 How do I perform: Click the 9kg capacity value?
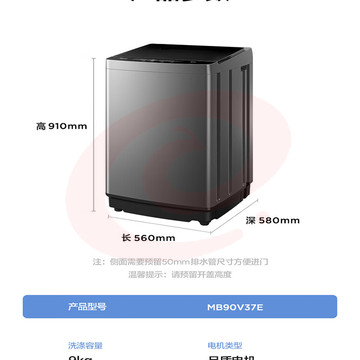coord(80,357)
